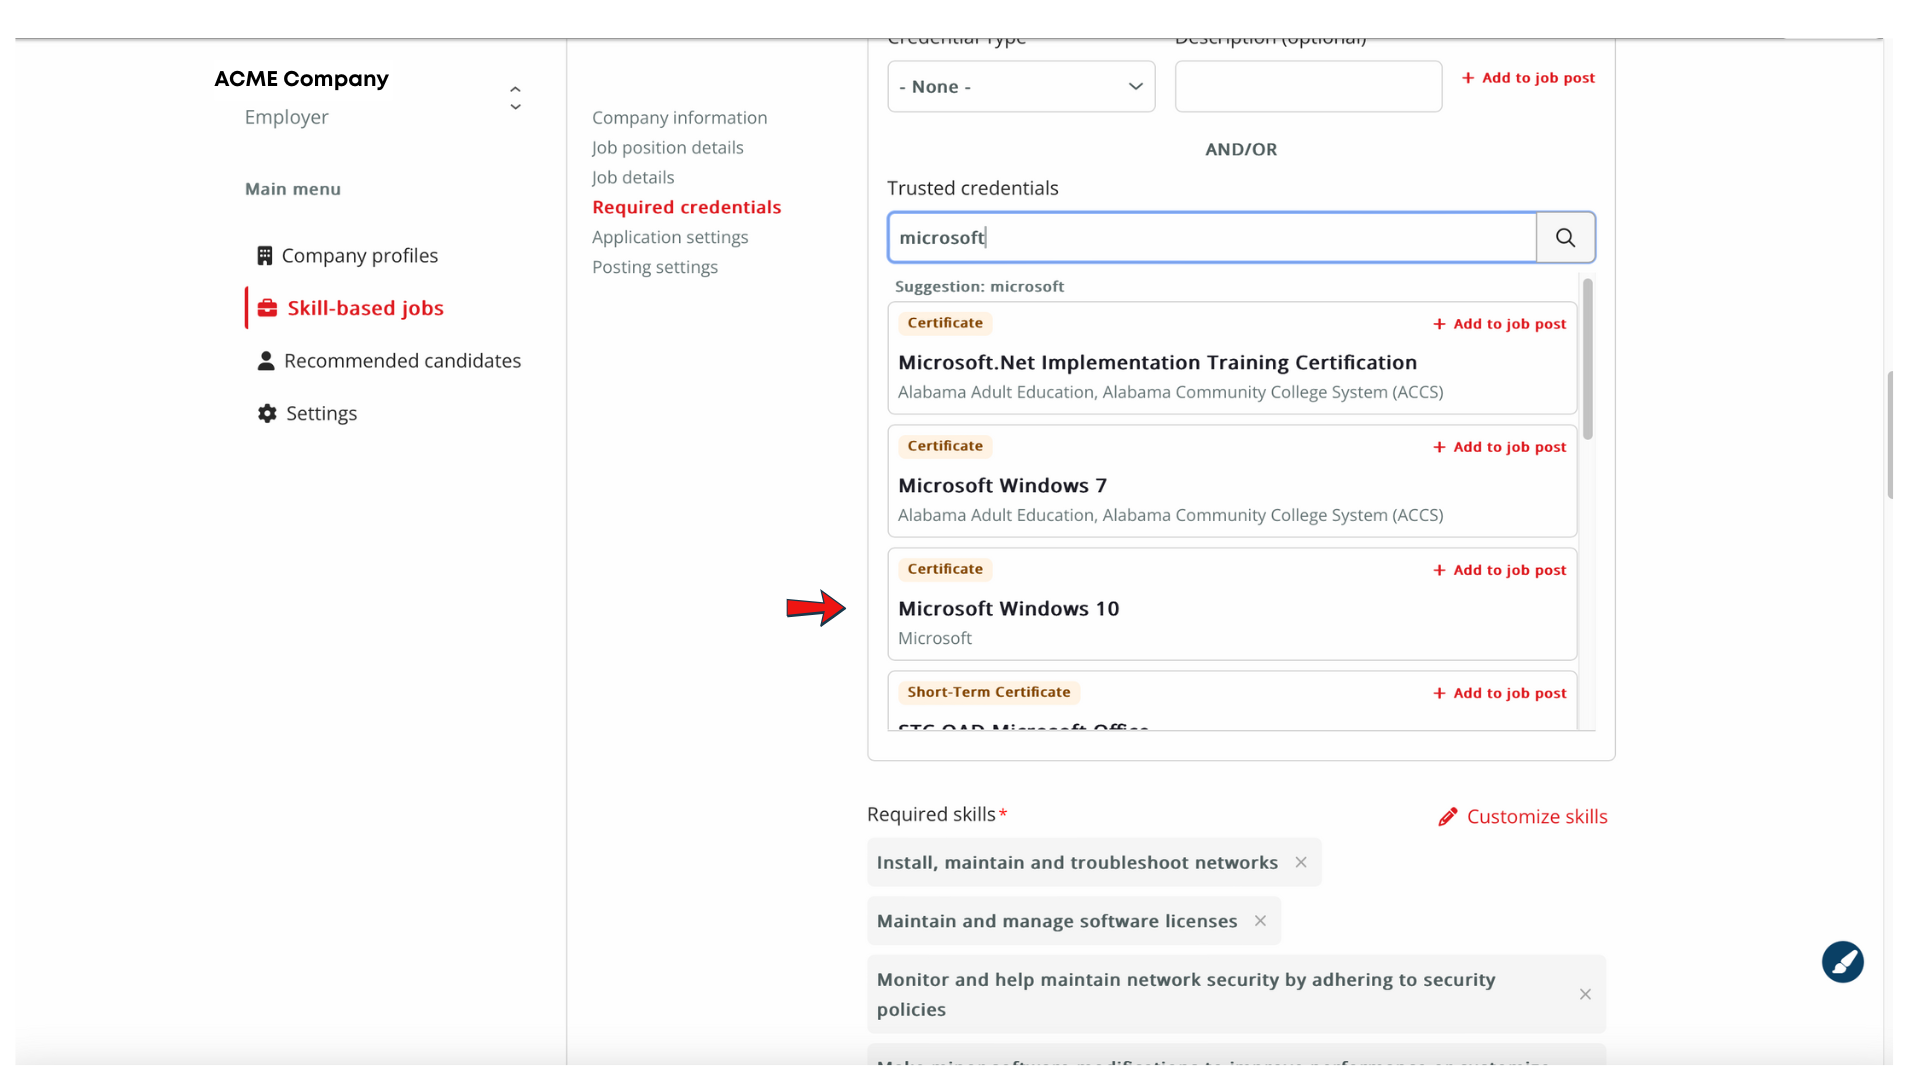
Task: Click plus icon on Short-Term Certificate card
Action: 1439,693
